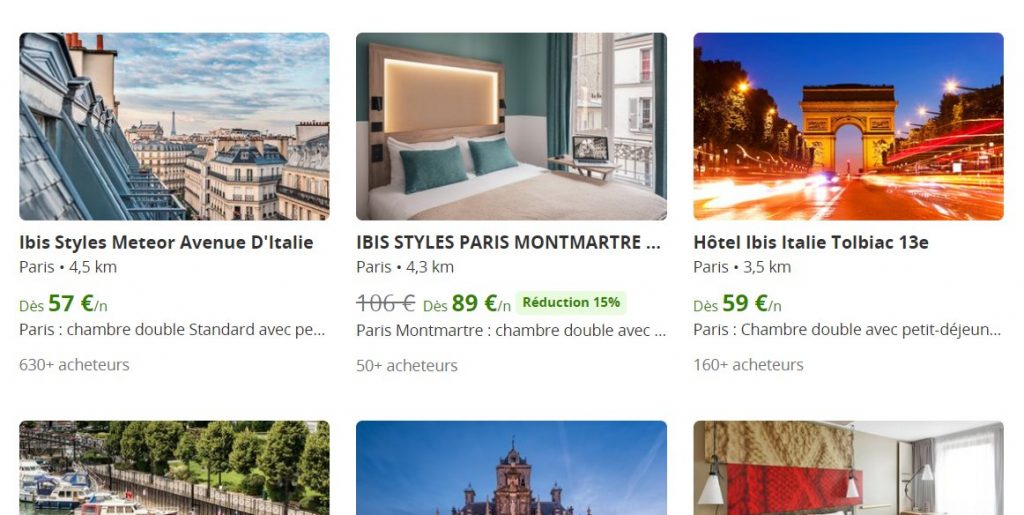Click the crossed-out 106 € original price
This screenshot has width=1024, height=515.
tap(386, 304)
